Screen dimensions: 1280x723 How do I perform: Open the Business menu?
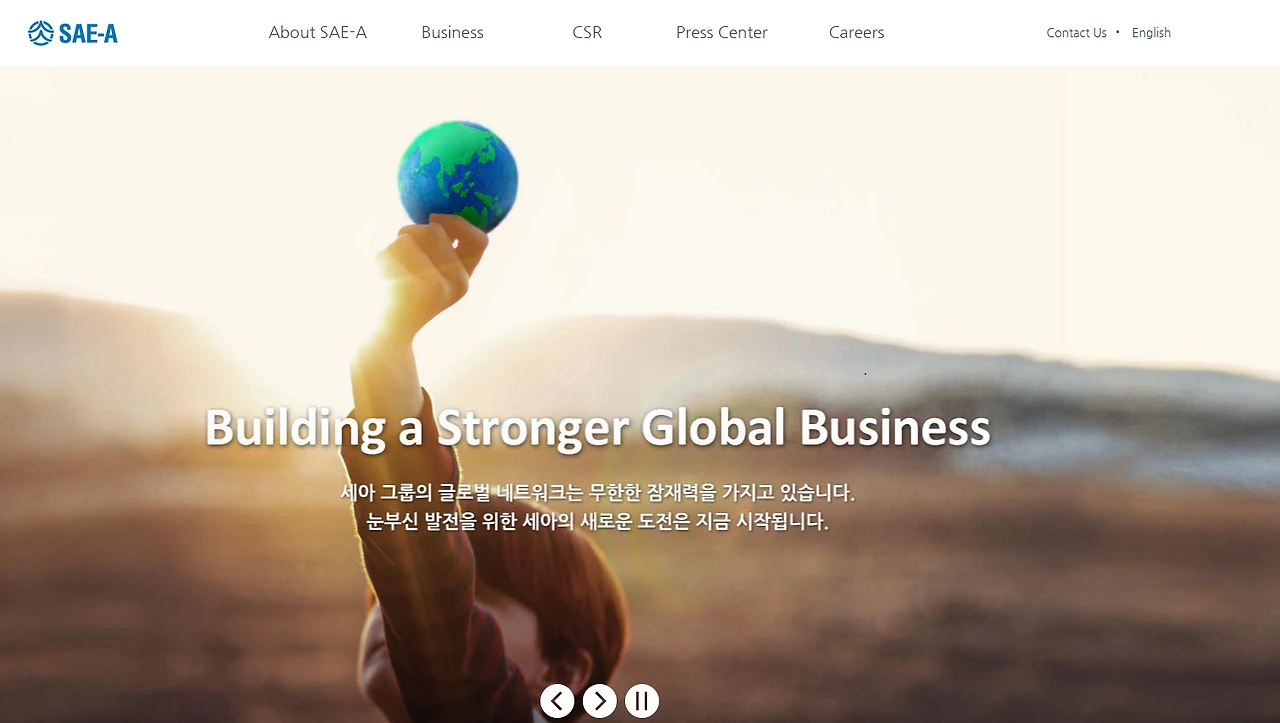click(x=452, y=32)
